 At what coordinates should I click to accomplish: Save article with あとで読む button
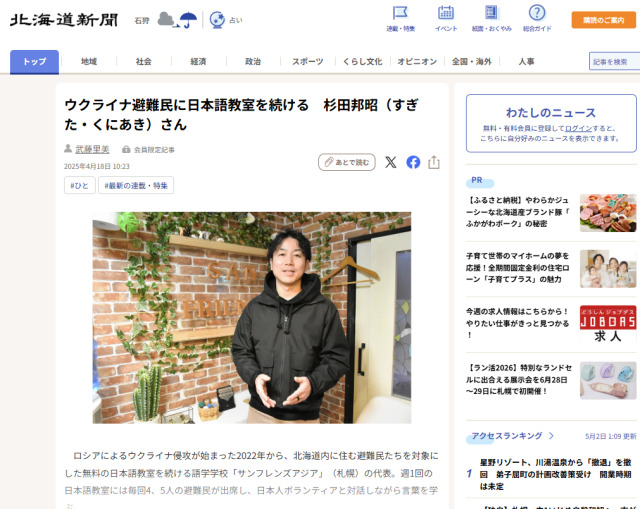(347, 162)
